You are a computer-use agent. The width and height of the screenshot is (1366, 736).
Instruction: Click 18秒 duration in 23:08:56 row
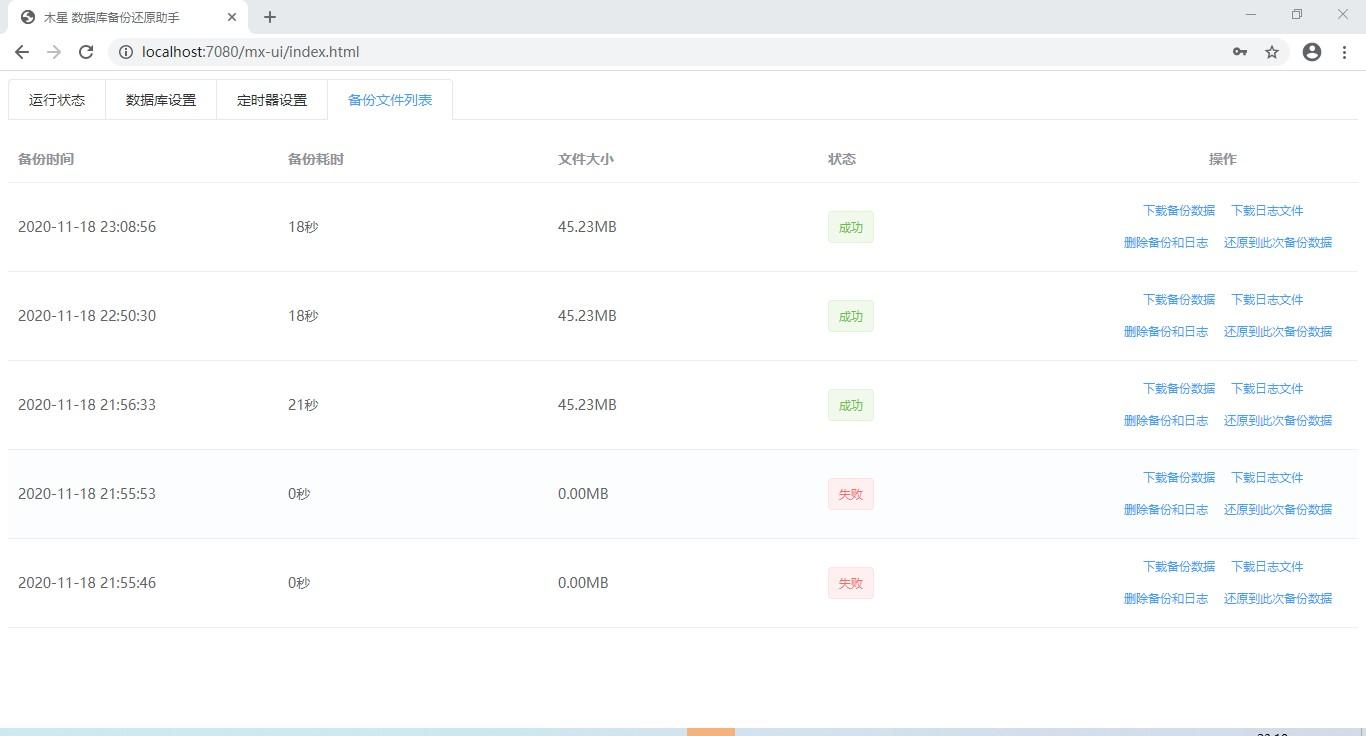(x=303, y=227)
